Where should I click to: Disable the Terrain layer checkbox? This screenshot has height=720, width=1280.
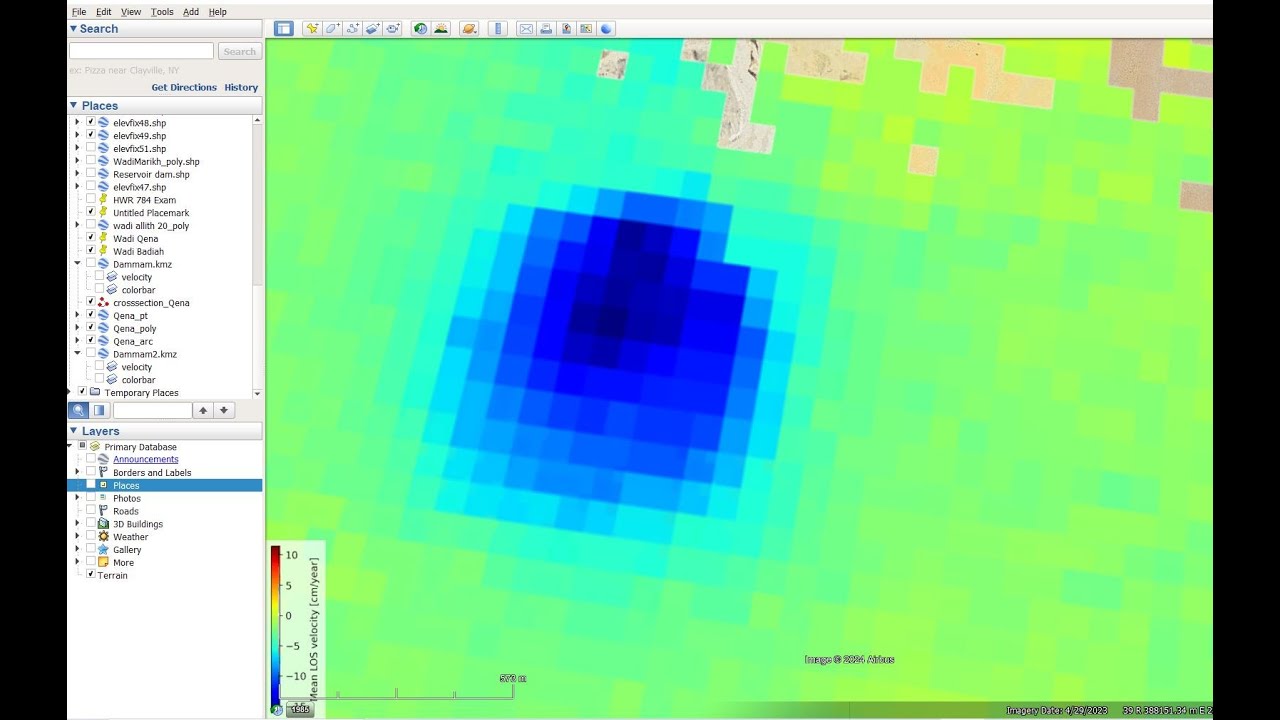pos(91,575)
